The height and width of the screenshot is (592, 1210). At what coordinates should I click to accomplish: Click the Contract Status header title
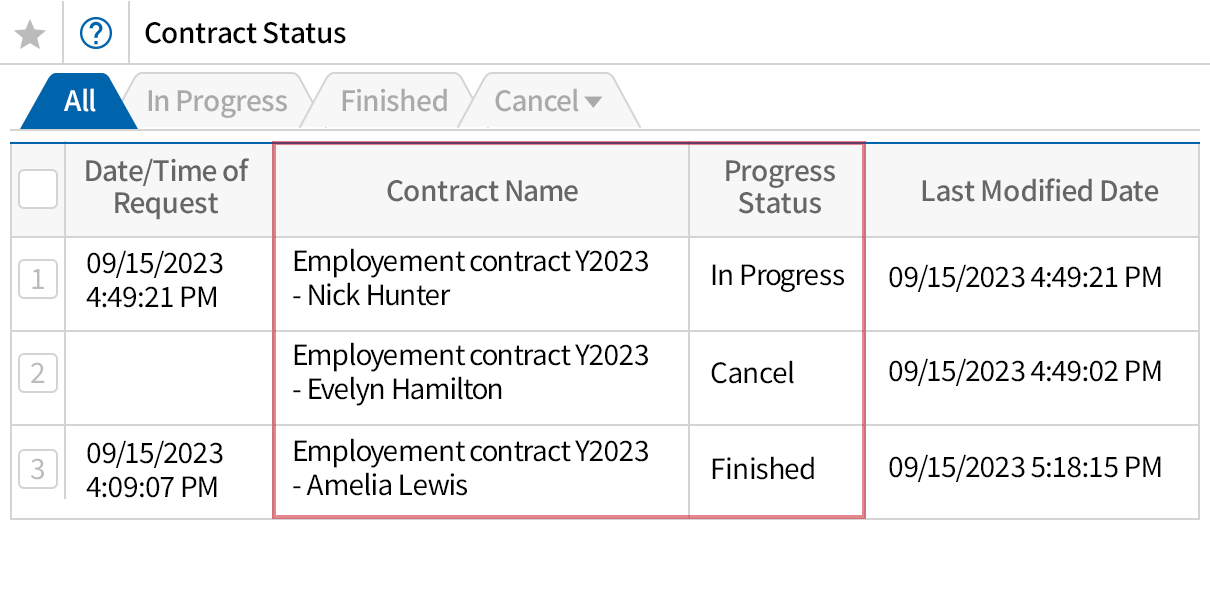click(244, 33)
